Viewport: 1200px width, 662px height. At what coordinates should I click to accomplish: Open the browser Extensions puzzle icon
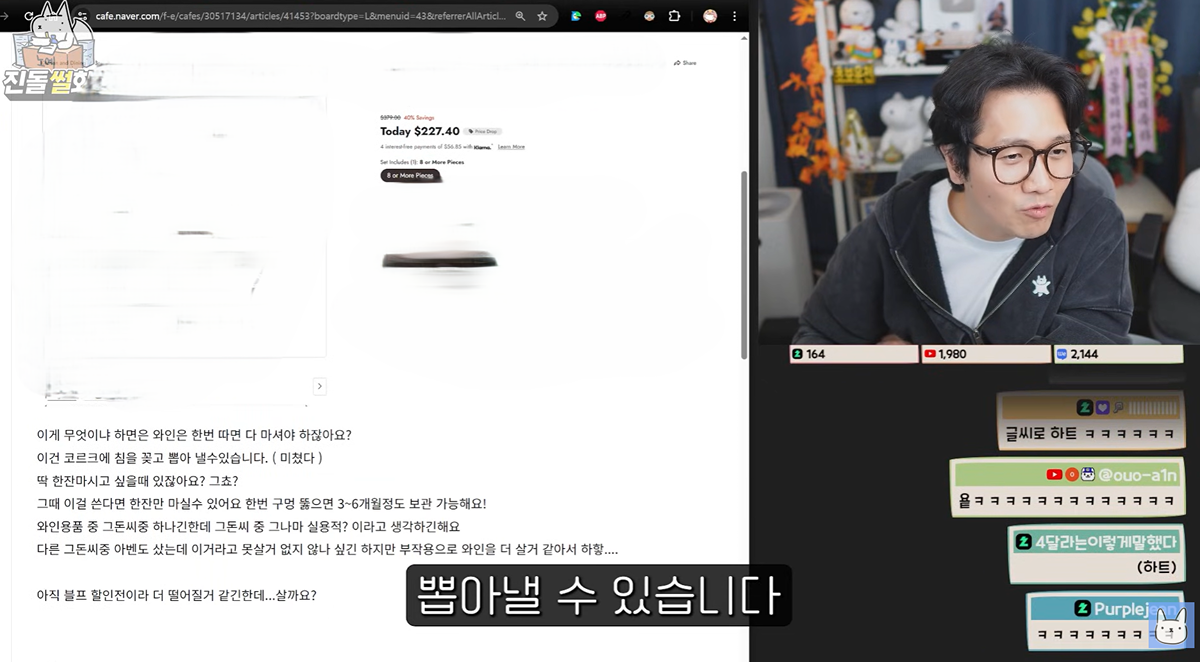[674, 16]
